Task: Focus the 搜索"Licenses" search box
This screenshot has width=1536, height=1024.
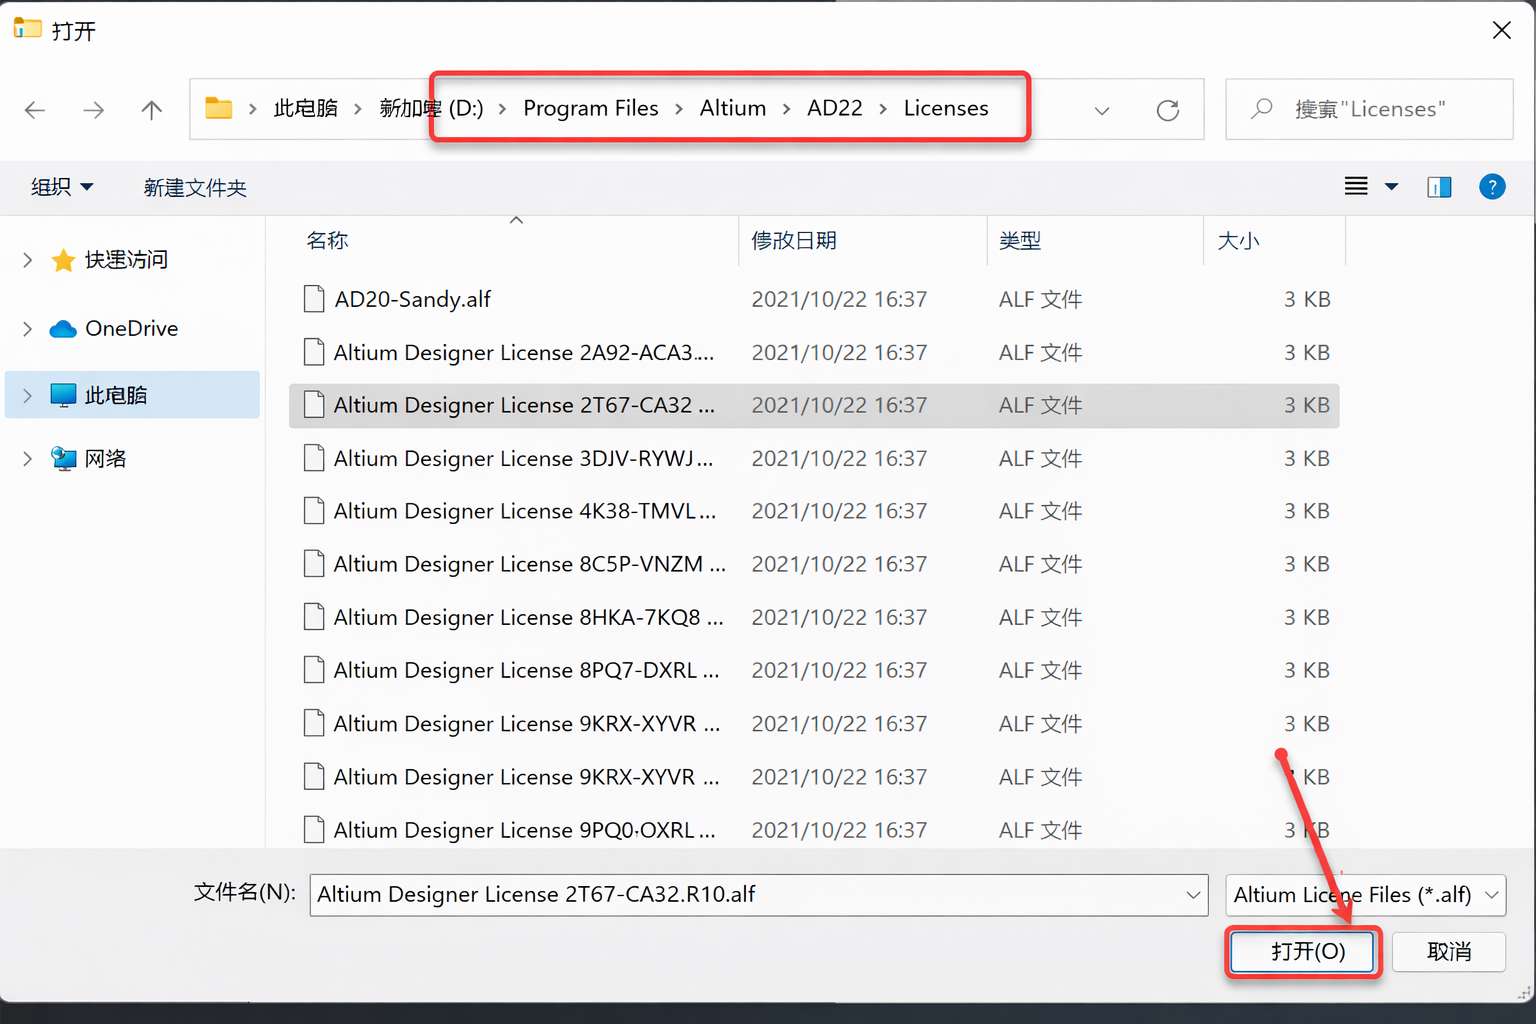Action: [x=1369, y=109]
